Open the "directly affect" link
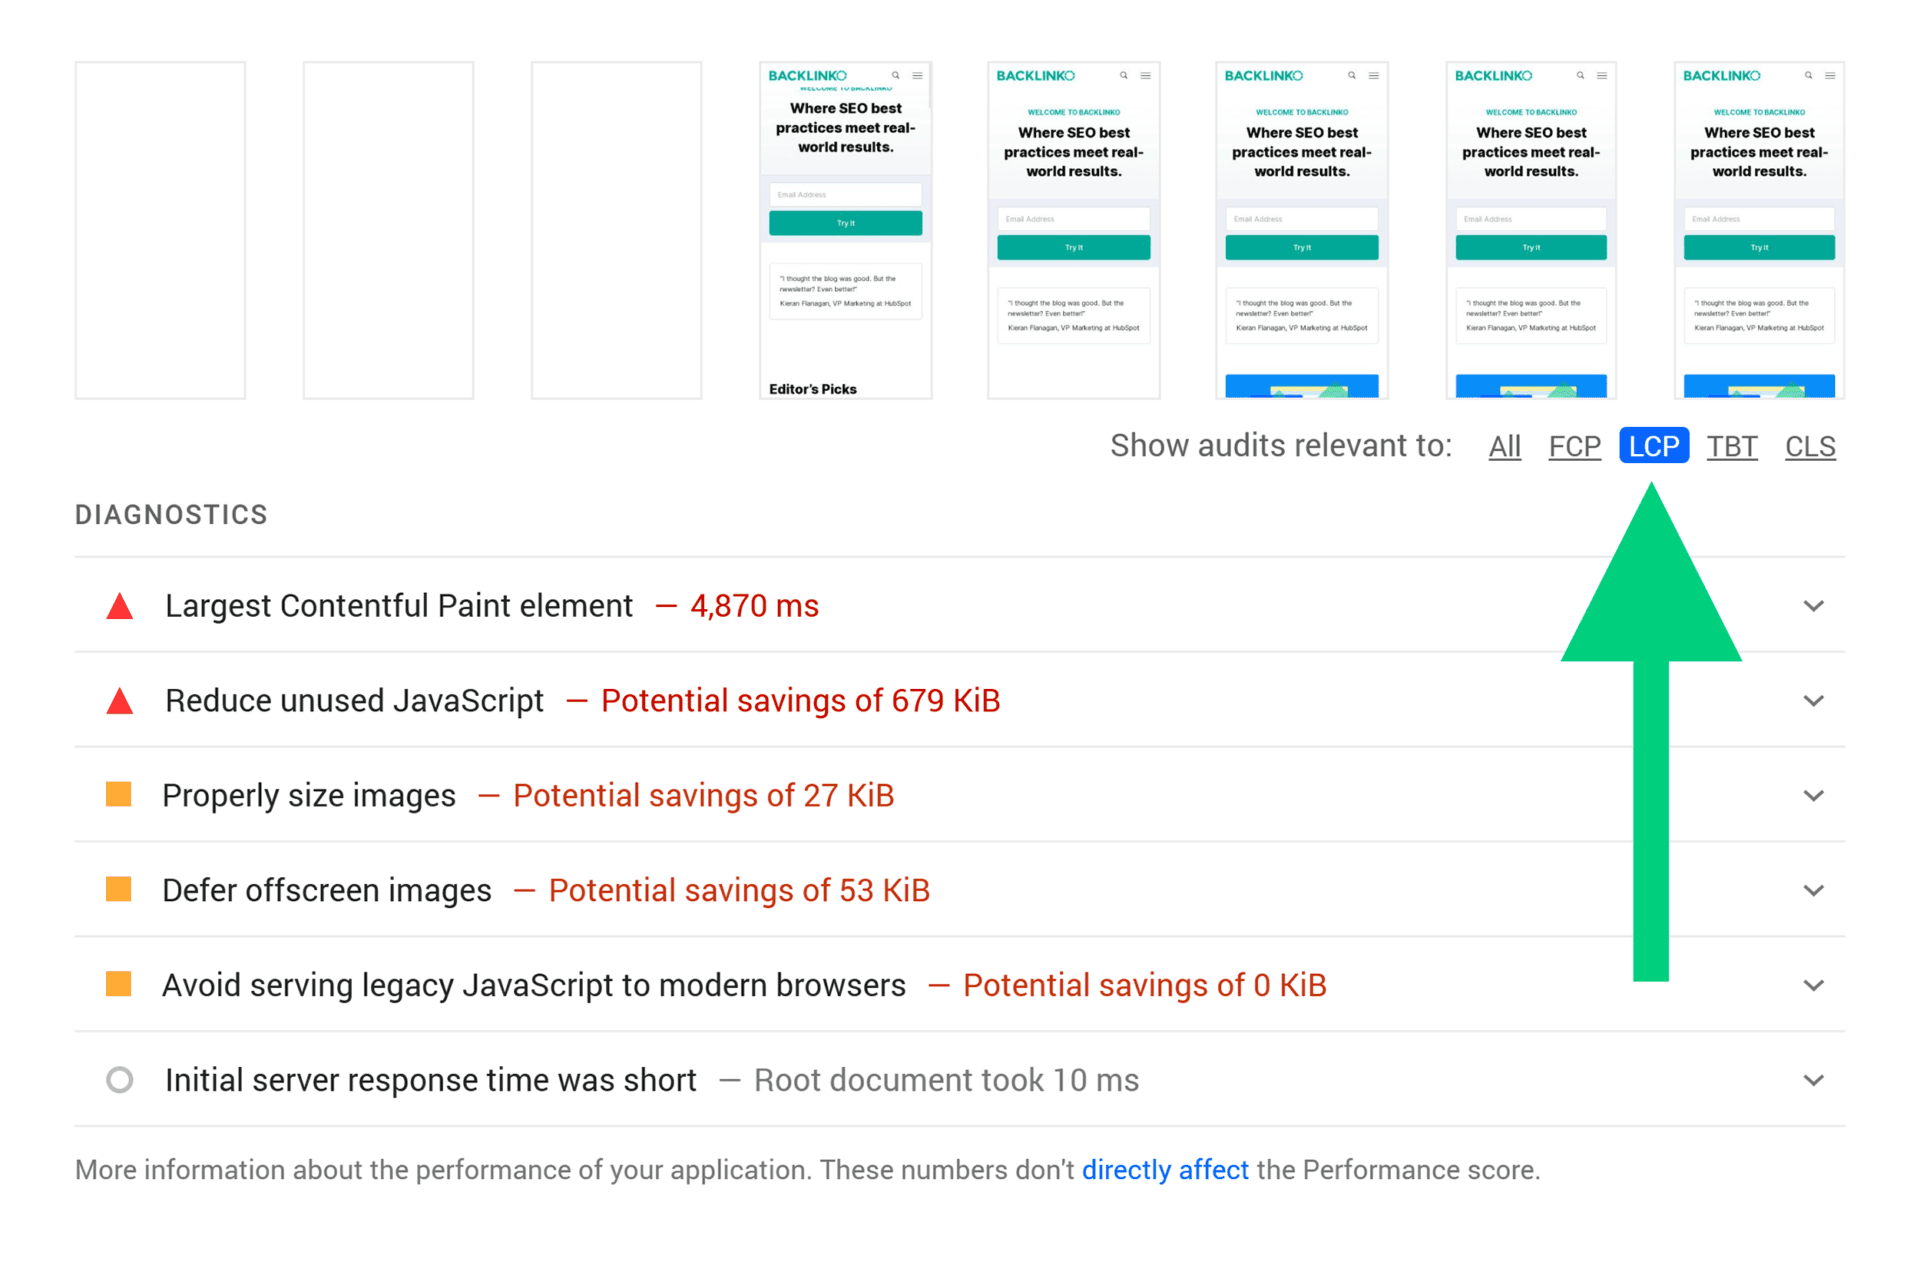Viewport: 1920px width, 1262px height. click(1165, 1169)
